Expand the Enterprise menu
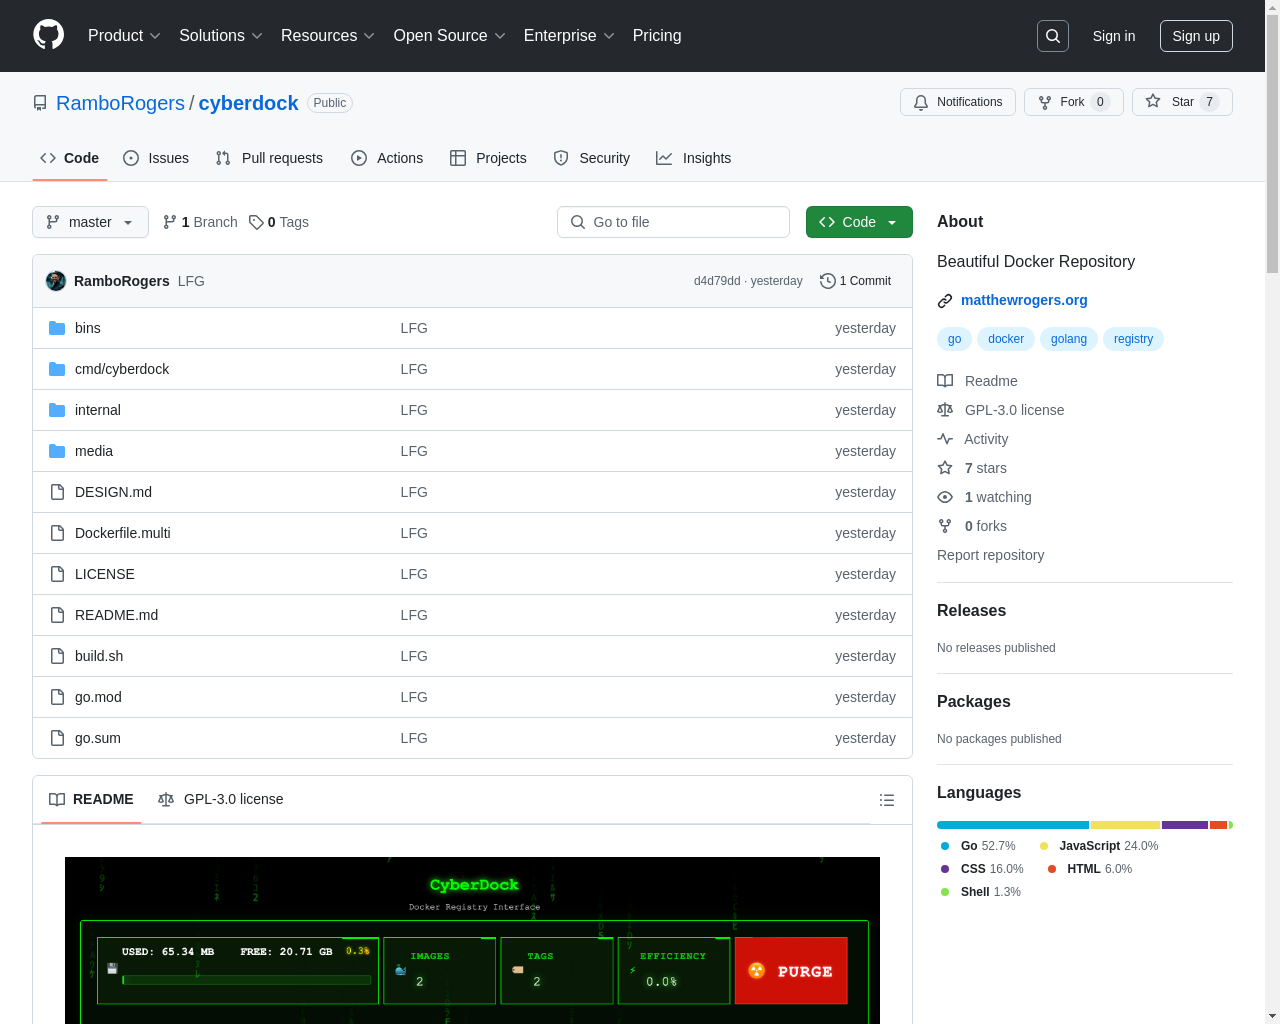1280x1024 pixels. [x=569, y=36]
